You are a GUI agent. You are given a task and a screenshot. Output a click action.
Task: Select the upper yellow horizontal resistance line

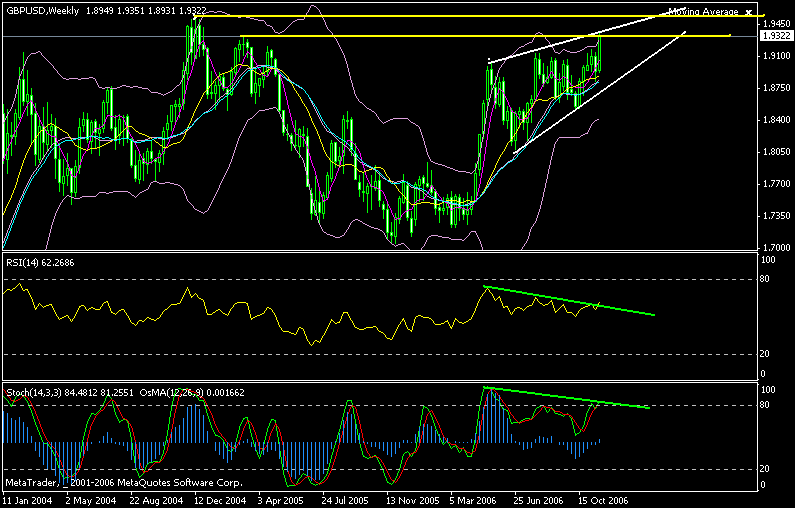click(480, 16)
